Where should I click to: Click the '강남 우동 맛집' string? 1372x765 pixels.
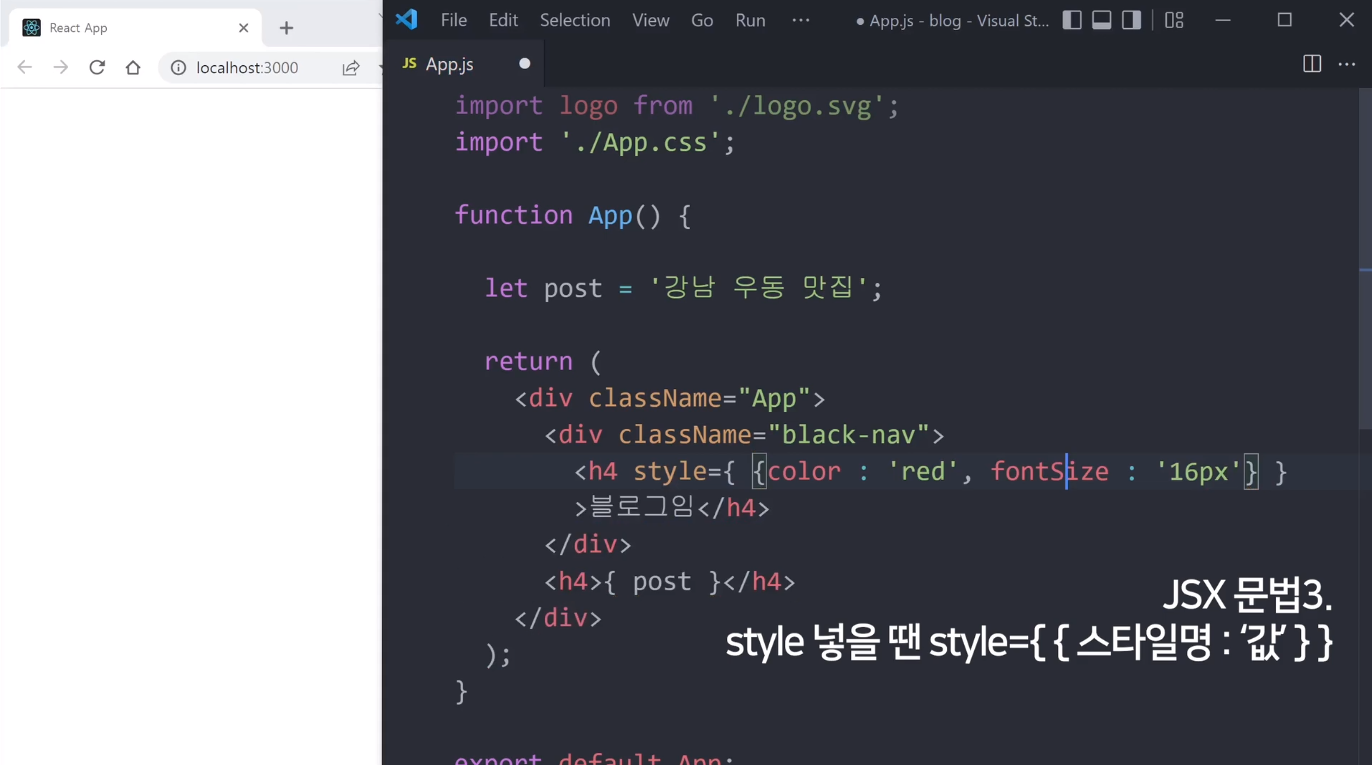[760, 288]
